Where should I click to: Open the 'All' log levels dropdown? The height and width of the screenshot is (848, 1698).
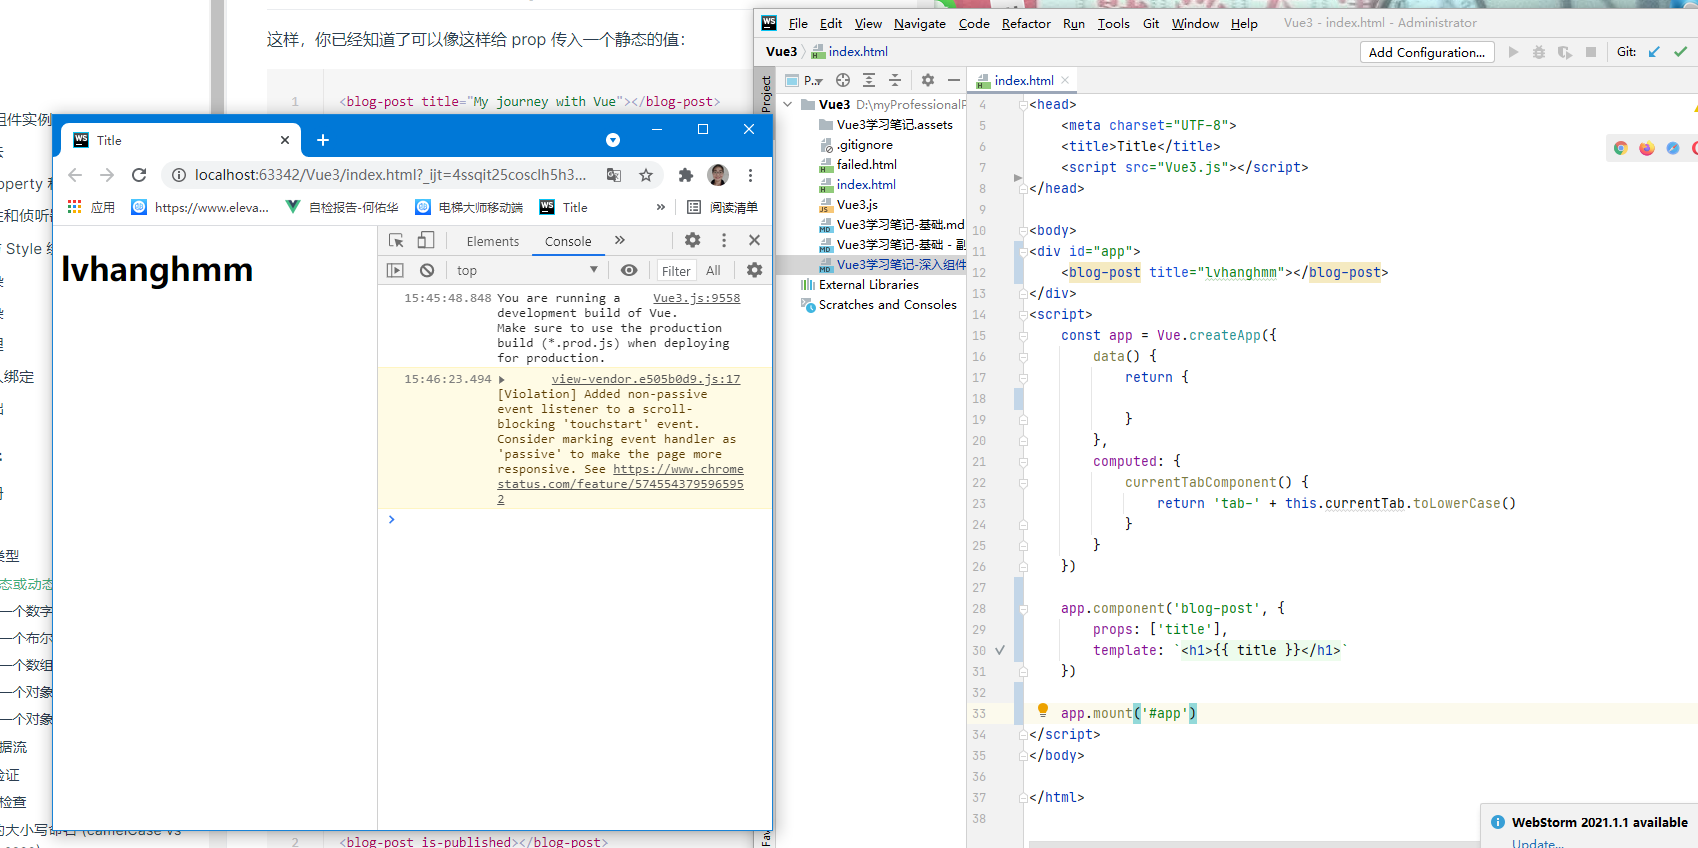tap(713, 271)
